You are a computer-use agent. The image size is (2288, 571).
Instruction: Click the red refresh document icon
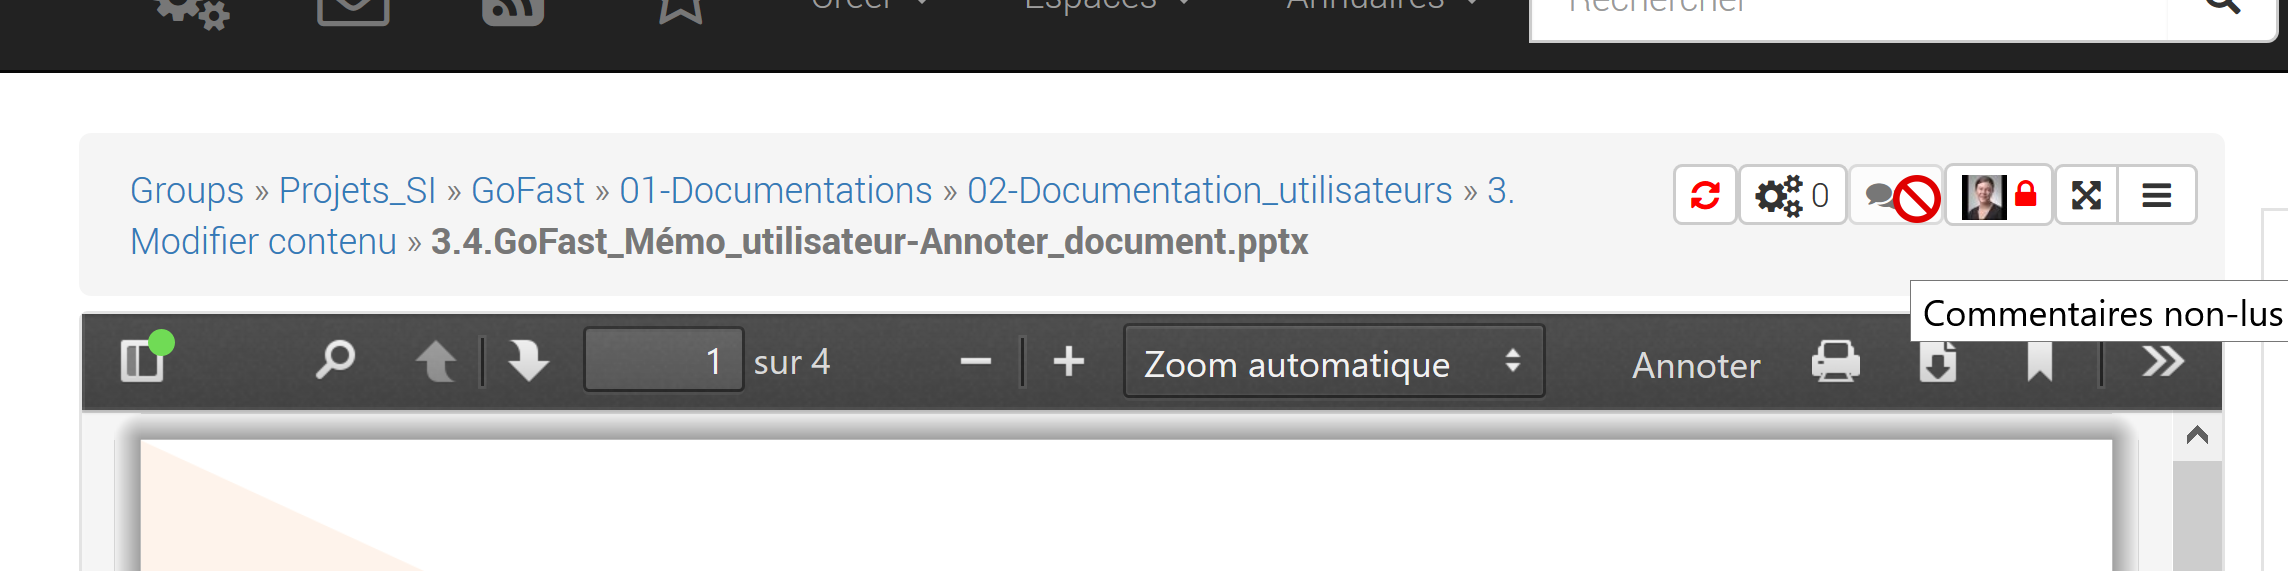(1705, 195)
